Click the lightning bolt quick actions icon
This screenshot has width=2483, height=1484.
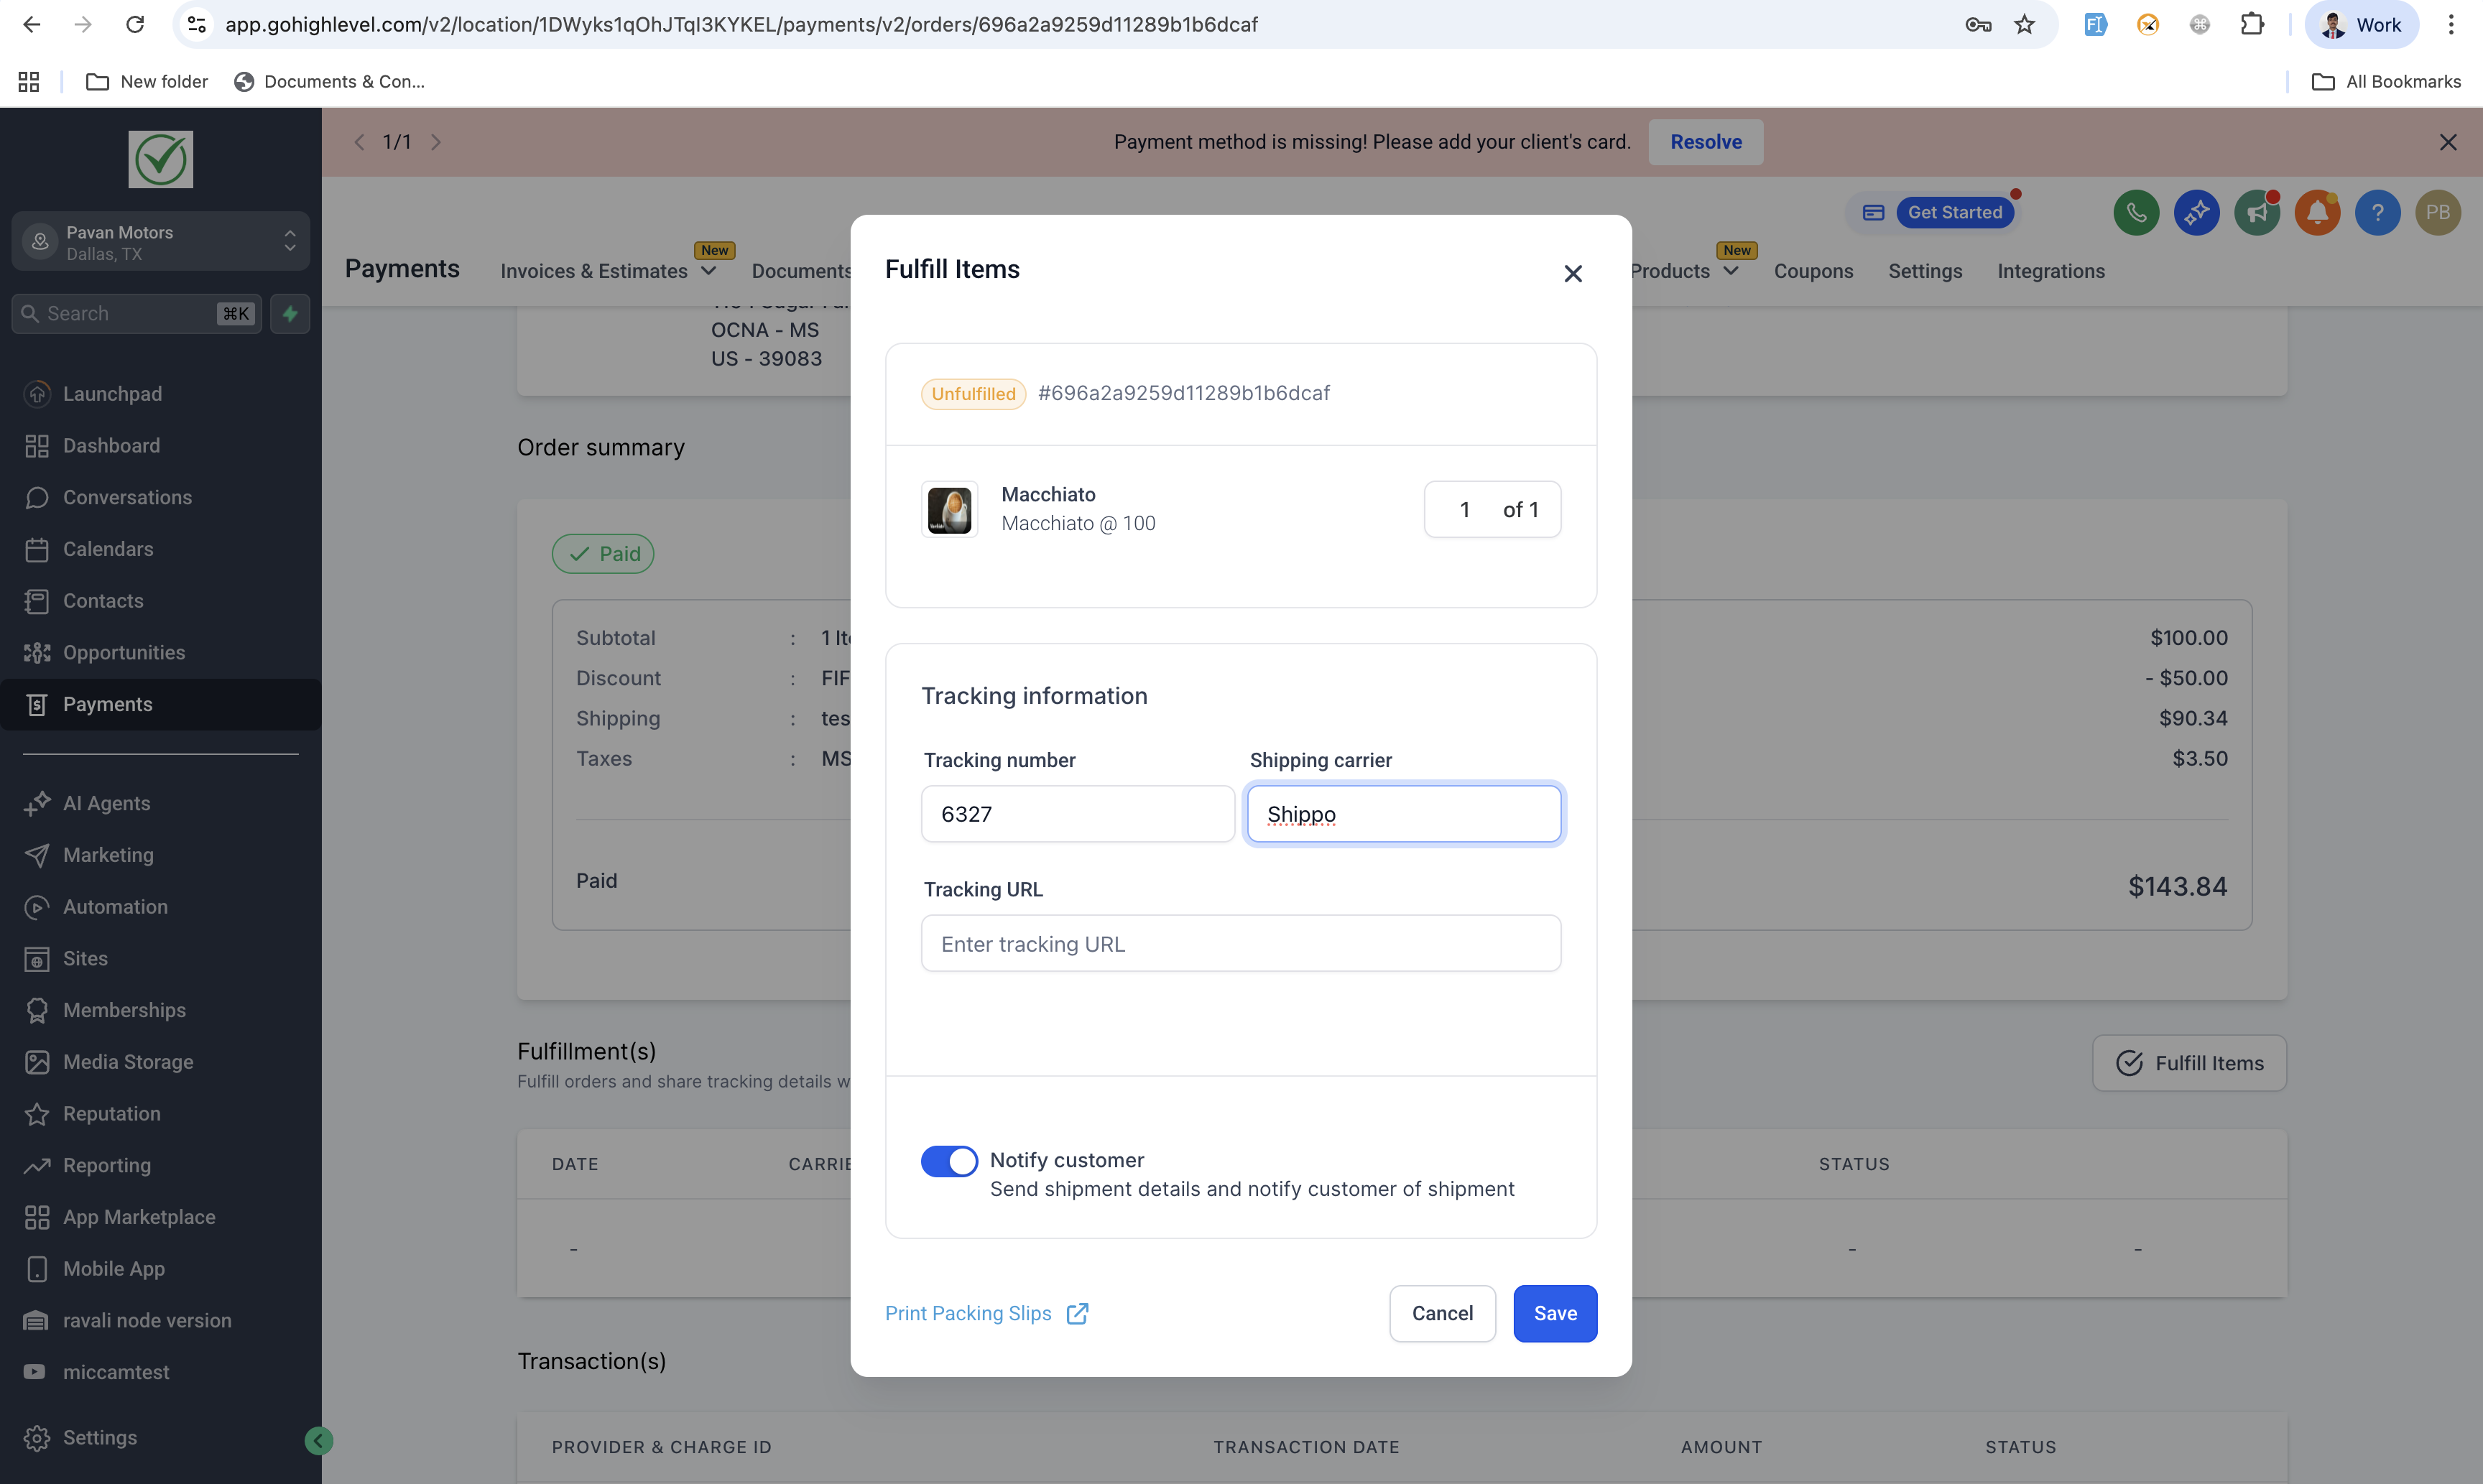tap(290, 314)
